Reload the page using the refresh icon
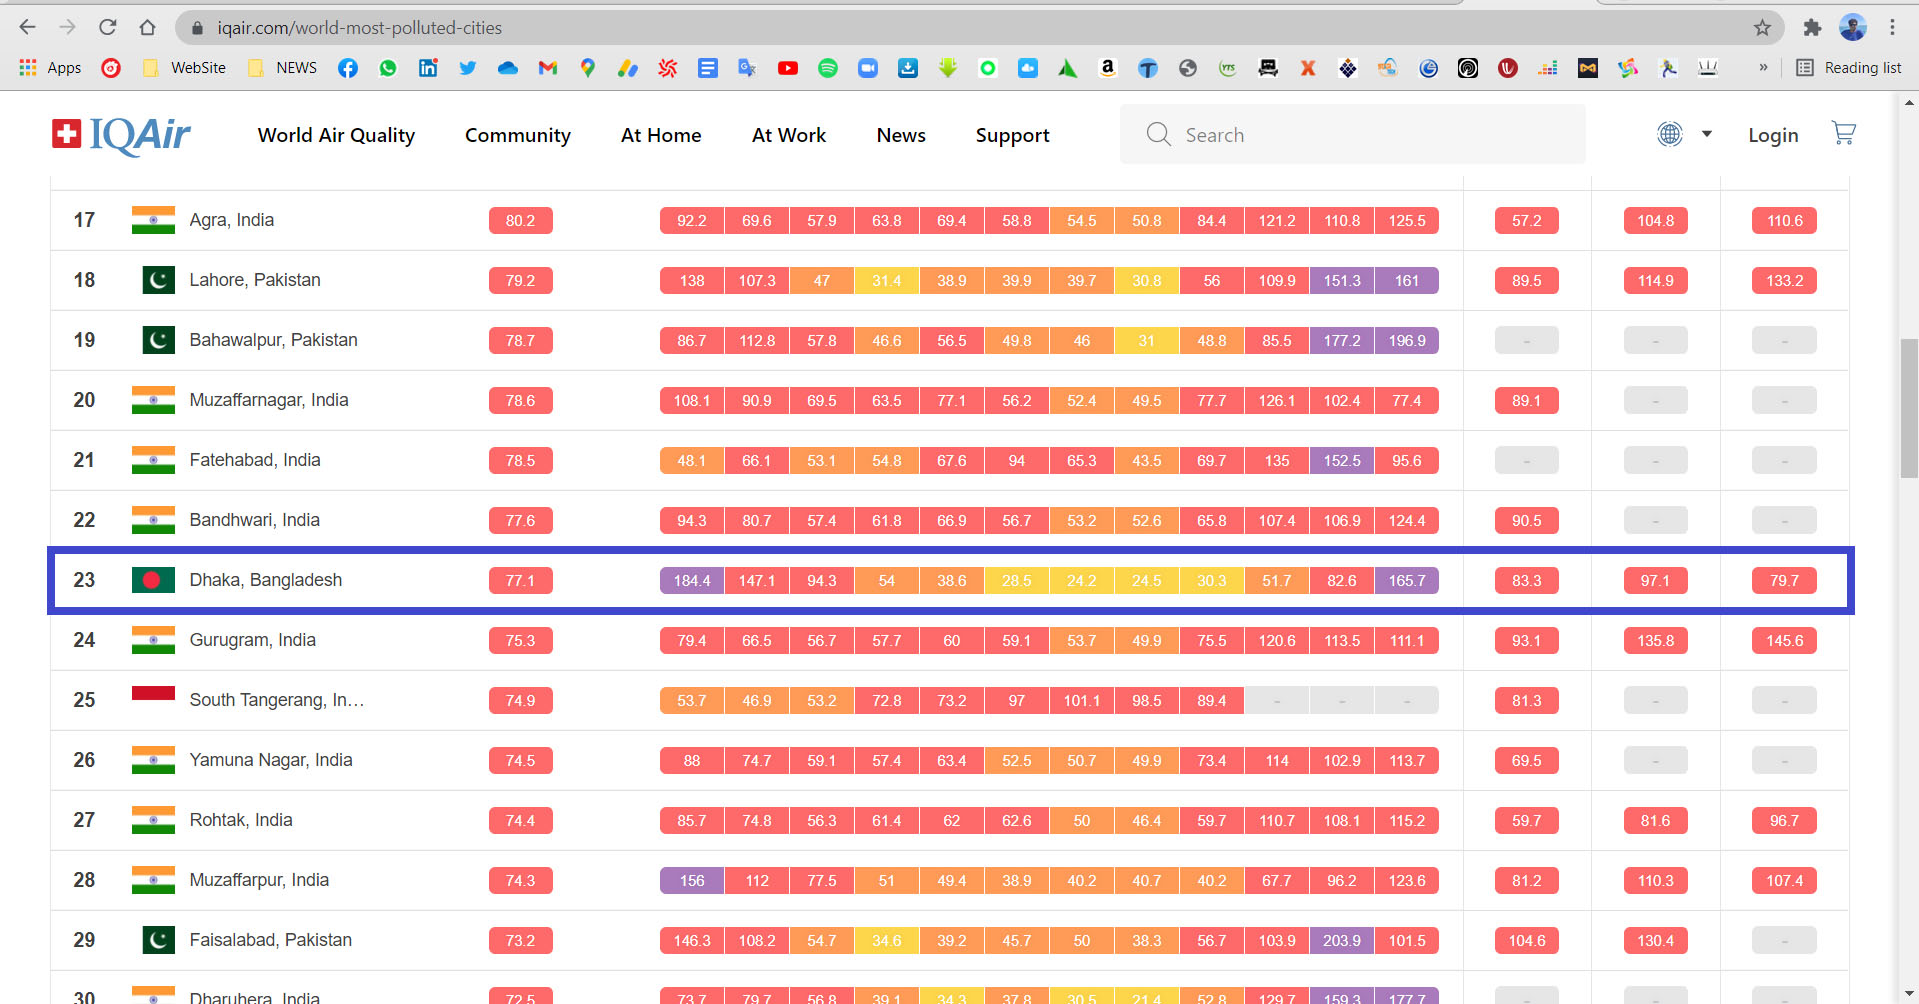Screen dimensions: 1919x1004 click(x=108, y=28)
